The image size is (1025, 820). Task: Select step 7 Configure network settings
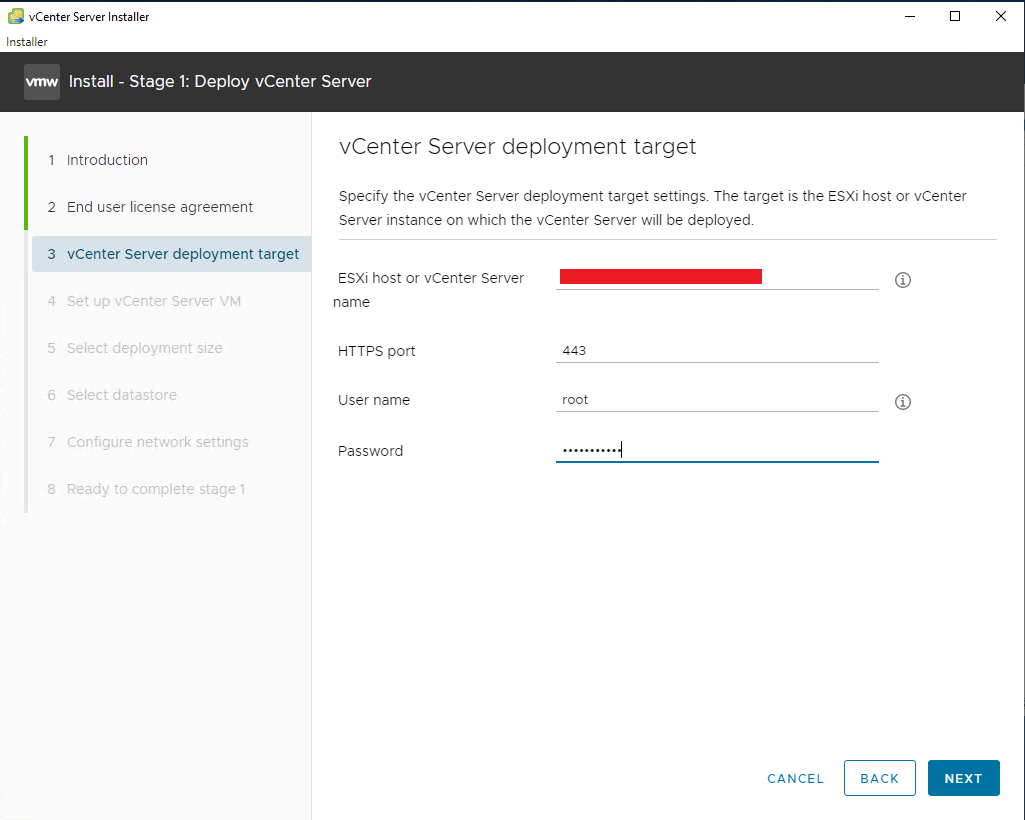click(x=148, y=442)
